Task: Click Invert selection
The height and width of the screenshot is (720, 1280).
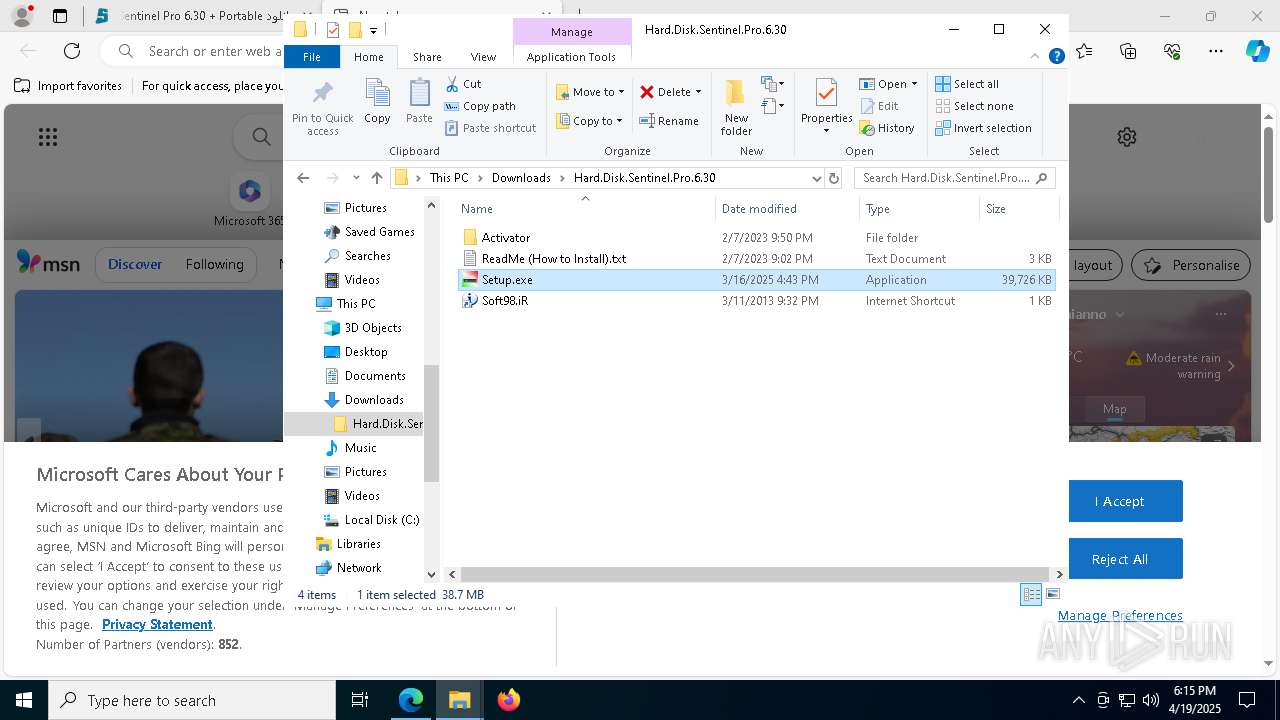Action: pos(983,128)
